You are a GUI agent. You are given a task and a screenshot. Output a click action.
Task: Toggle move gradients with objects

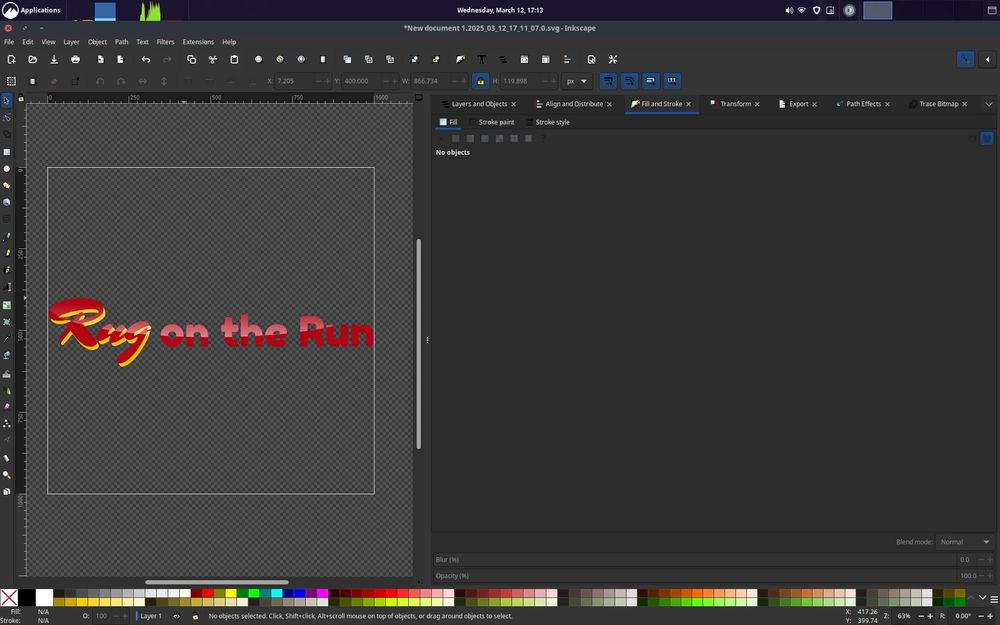(x=651, y=81)
